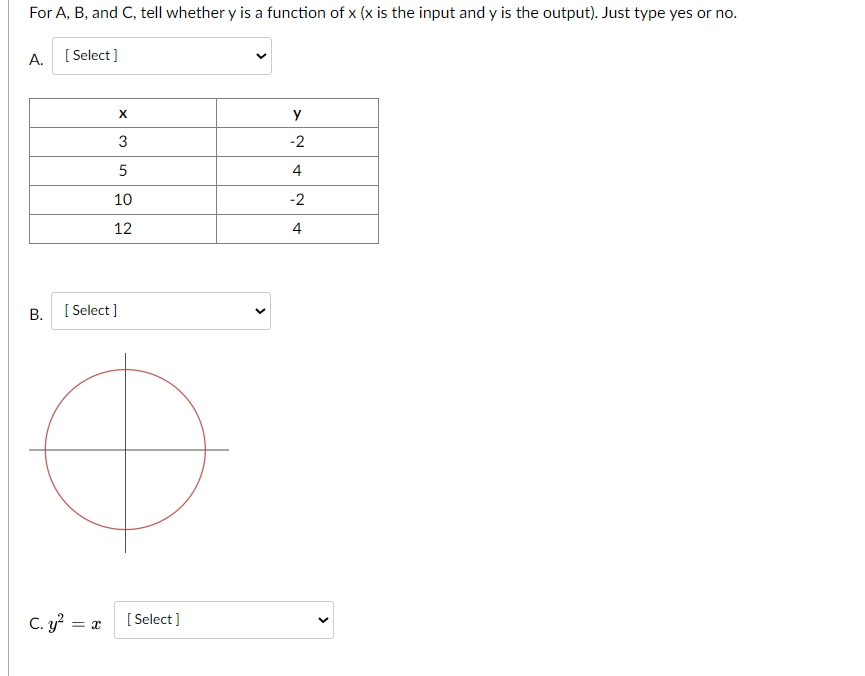Viewport: 865px width, 676px height.
Task: Select the table cell containing 10
Action: [122, 199]
